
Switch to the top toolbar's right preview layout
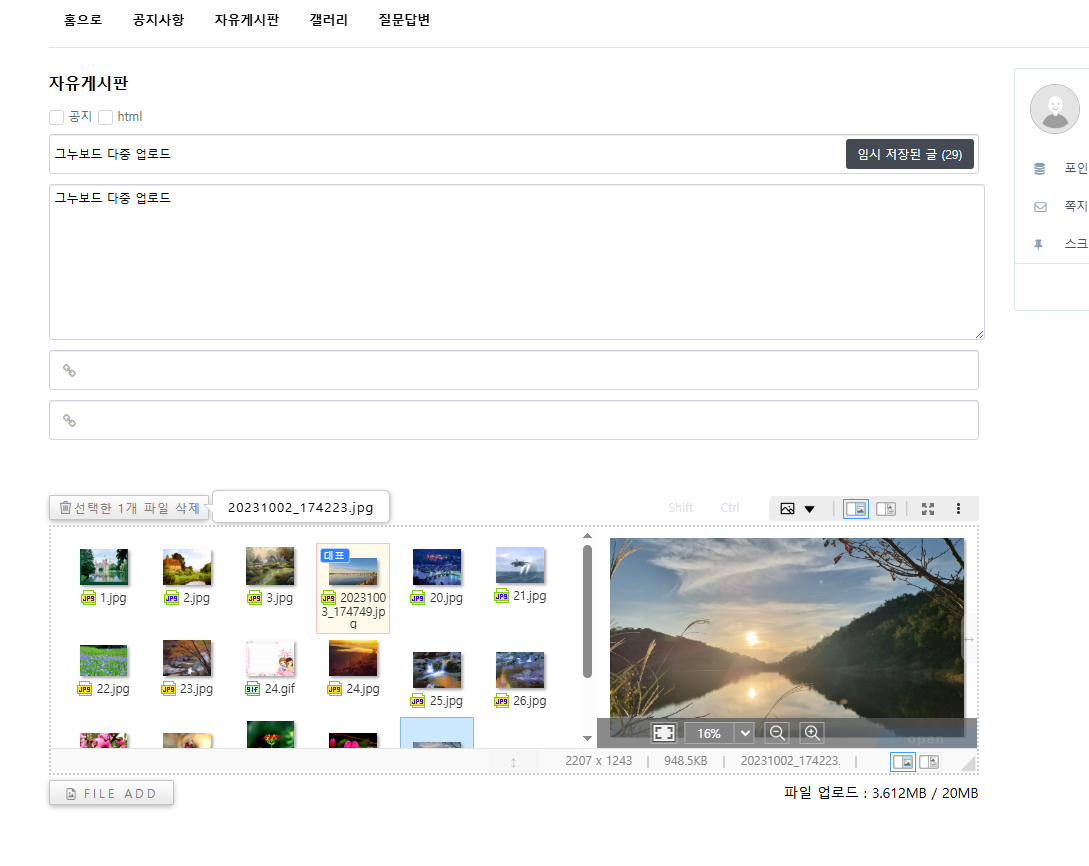pyautogui.click(x=886, y=508)
